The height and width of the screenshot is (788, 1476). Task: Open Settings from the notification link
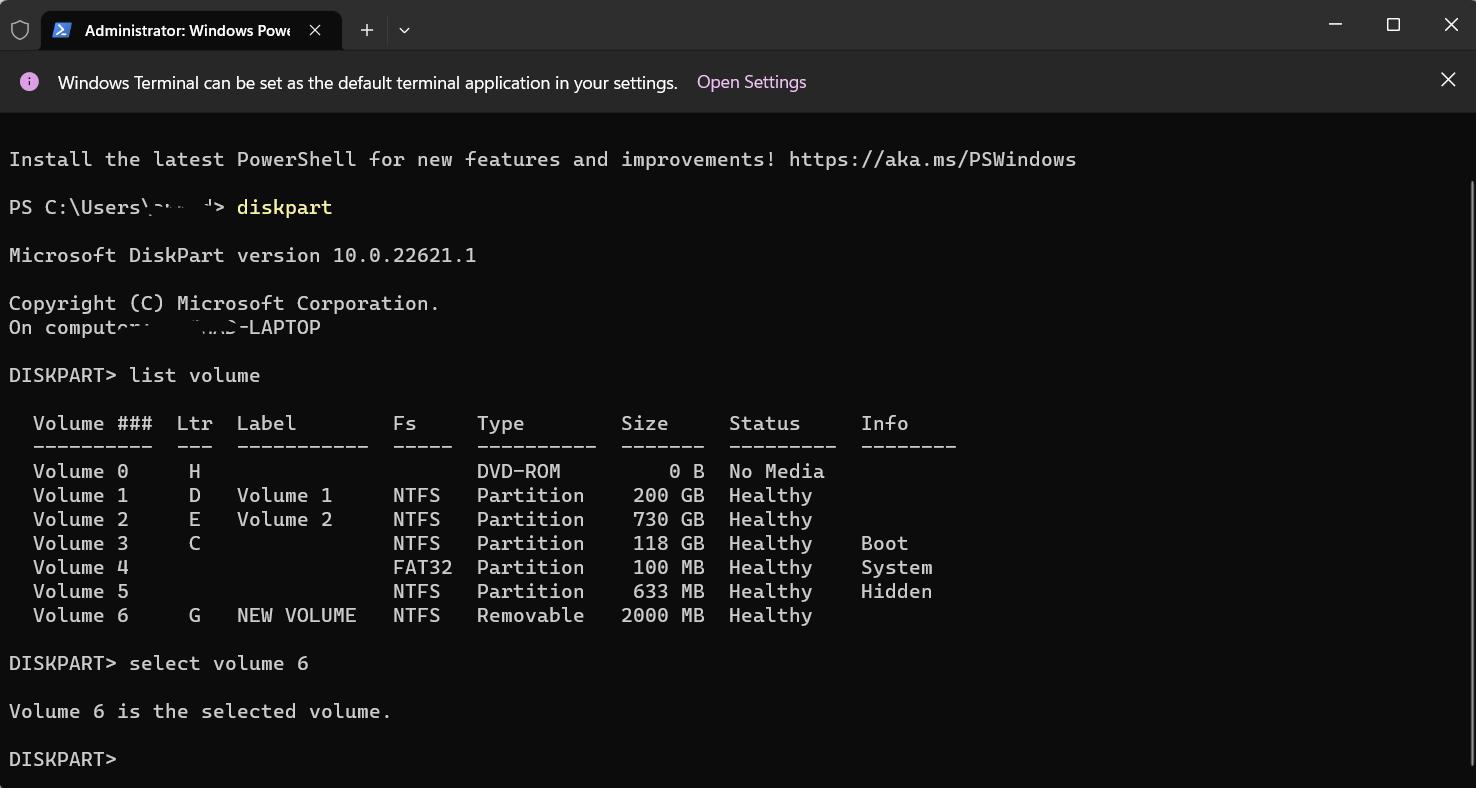751,82
